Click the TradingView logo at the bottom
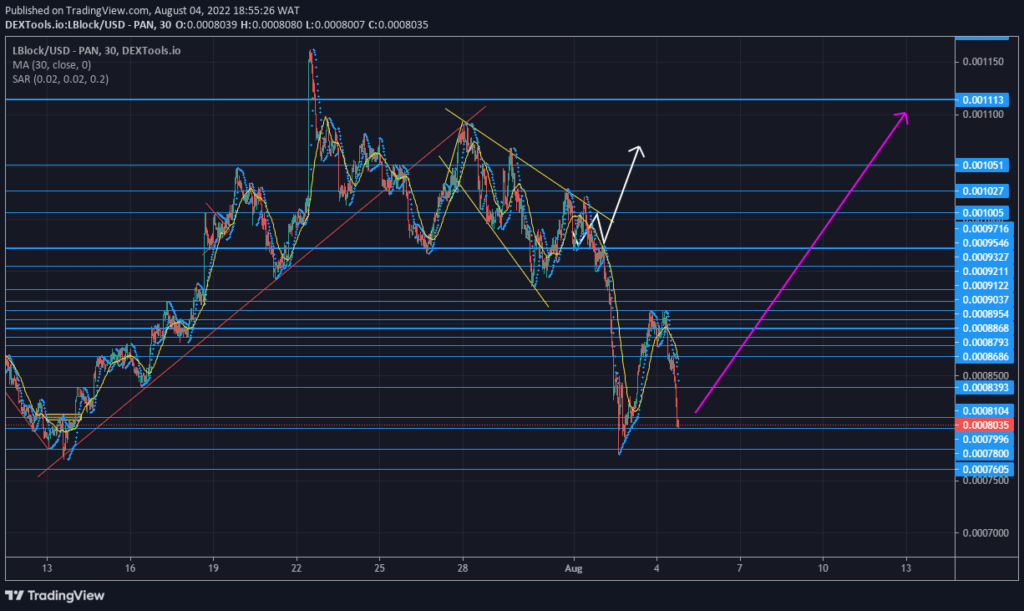Viewport: 1024px width, 611px height. pyautogui.click(x=55, y=595)
